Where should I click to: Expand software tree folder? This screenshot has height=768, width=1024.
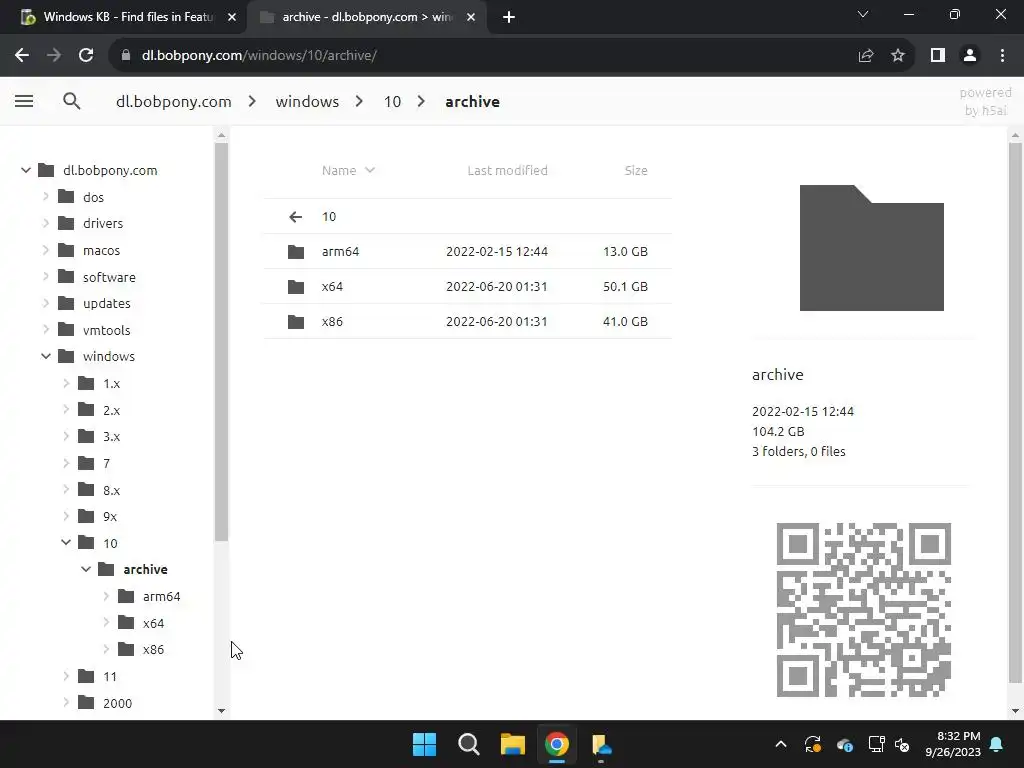46,277
